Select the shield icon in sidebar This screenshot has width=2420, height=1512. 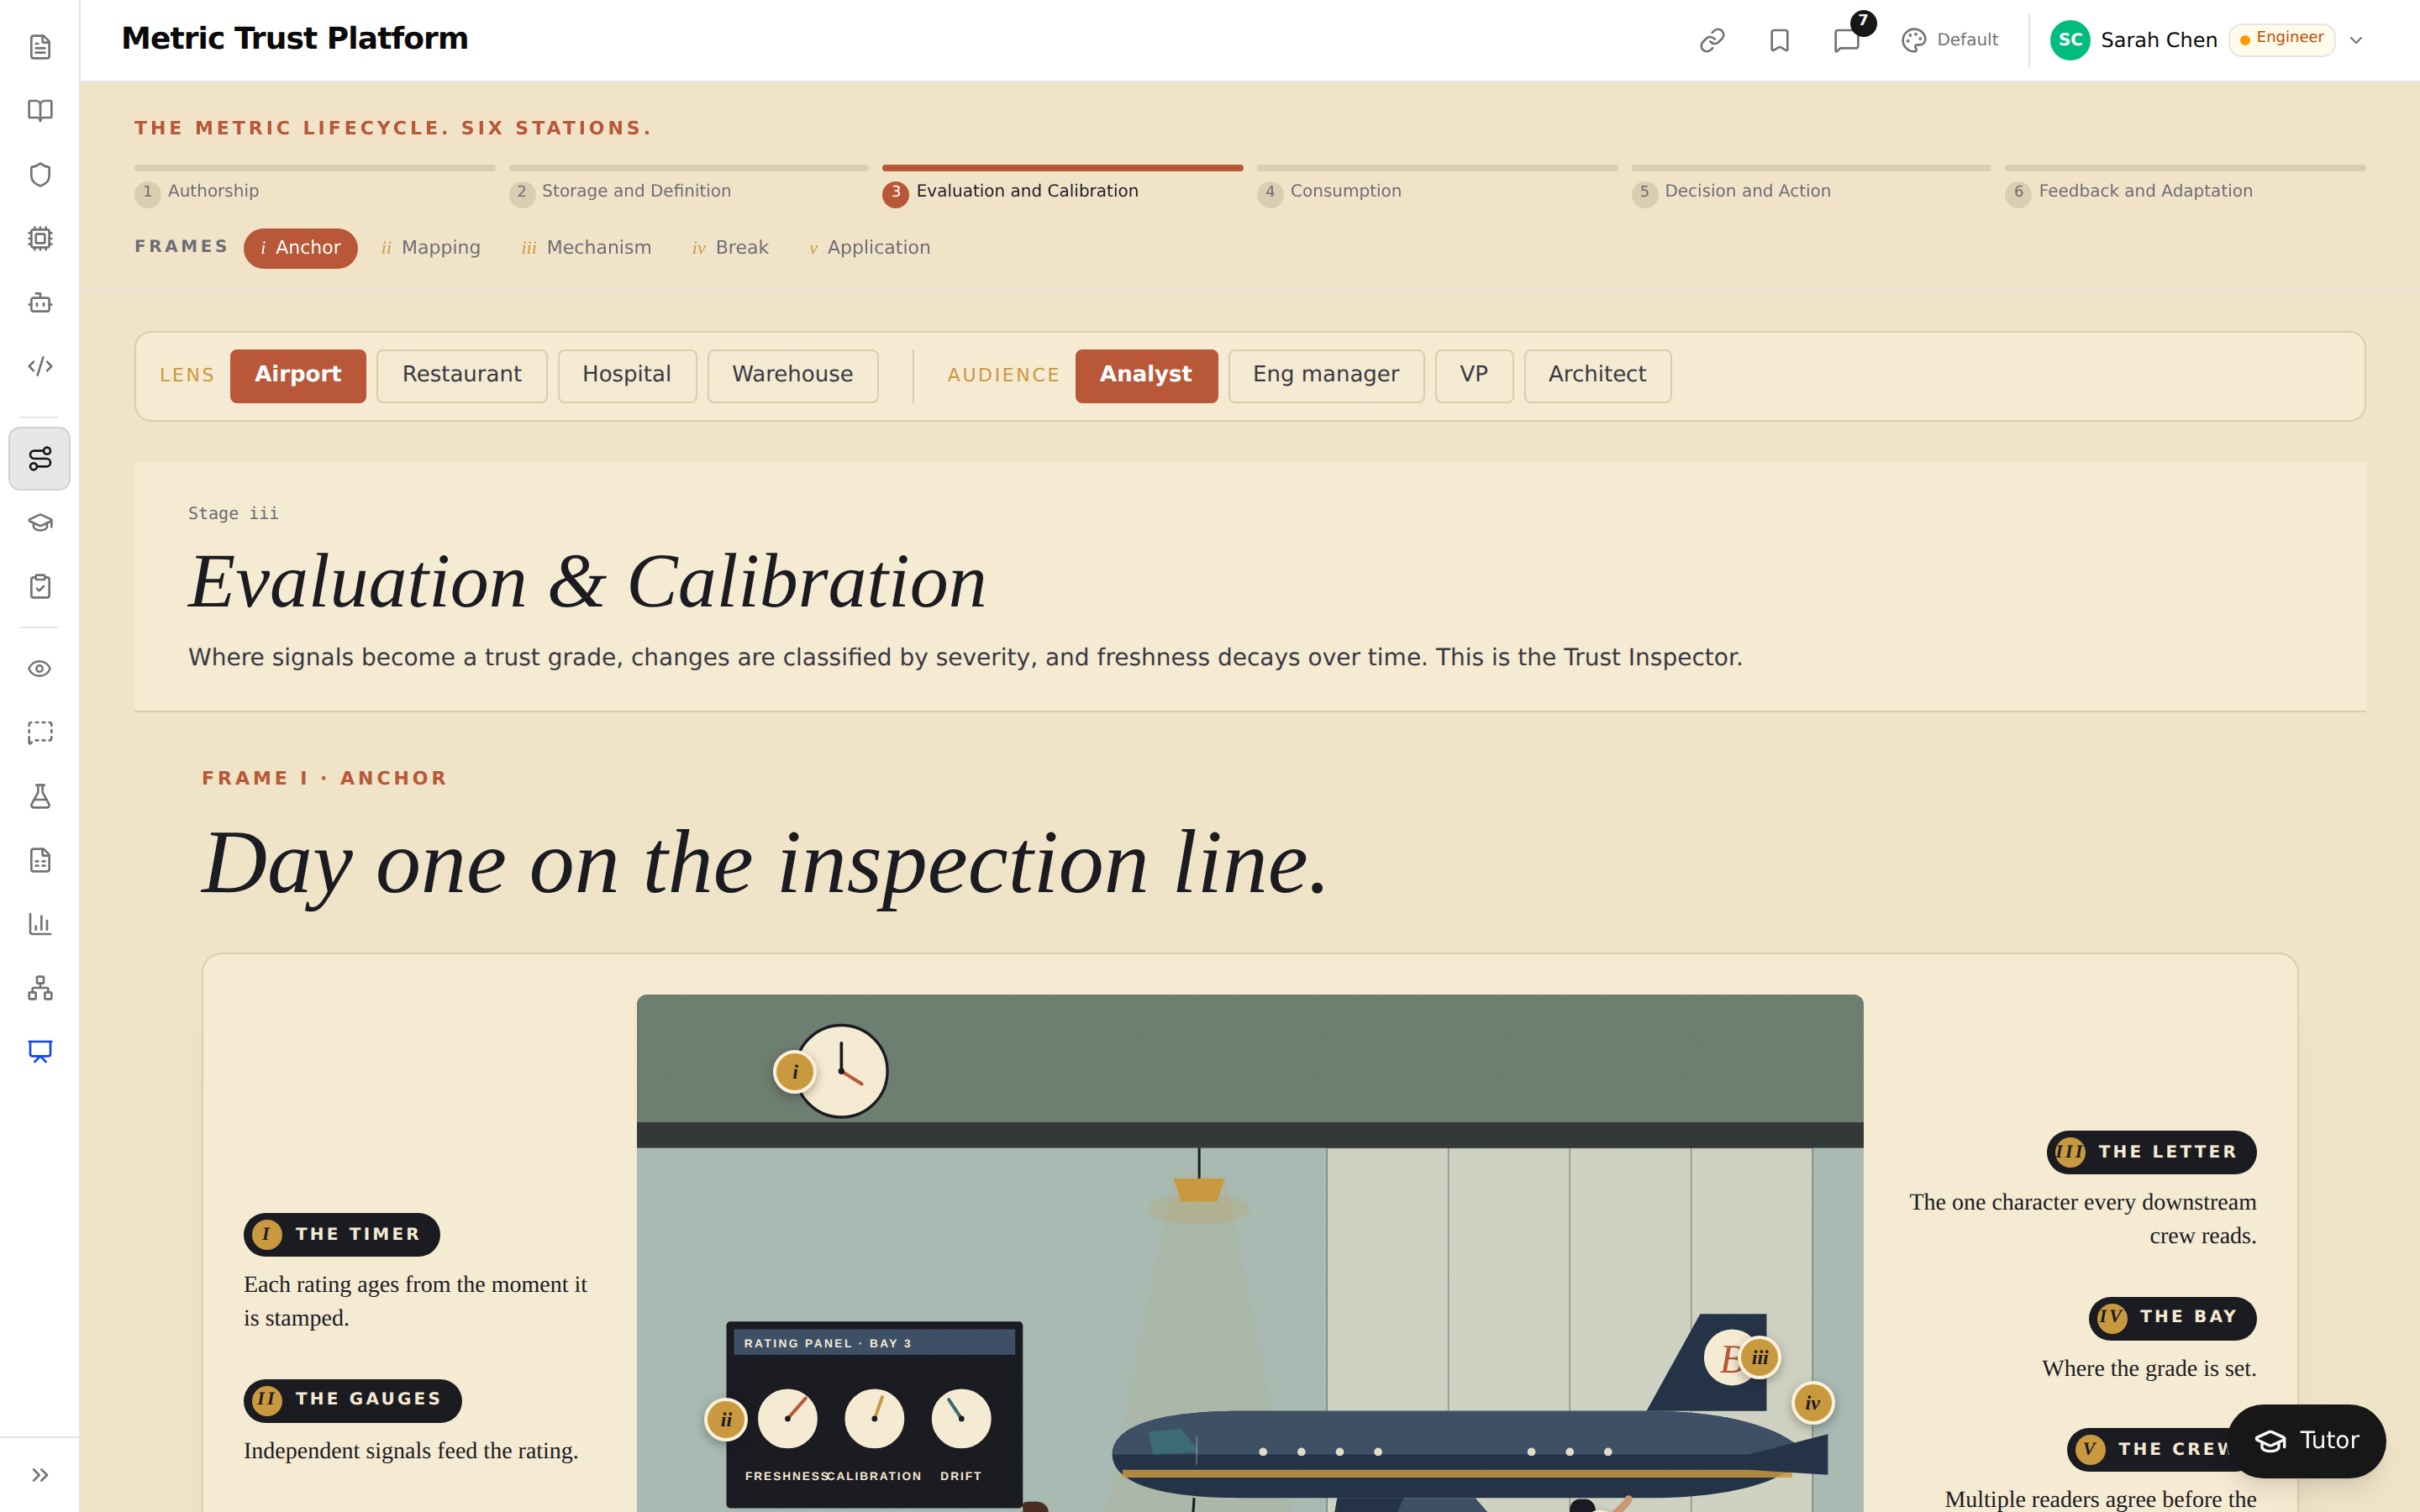(x=40, y=175)
